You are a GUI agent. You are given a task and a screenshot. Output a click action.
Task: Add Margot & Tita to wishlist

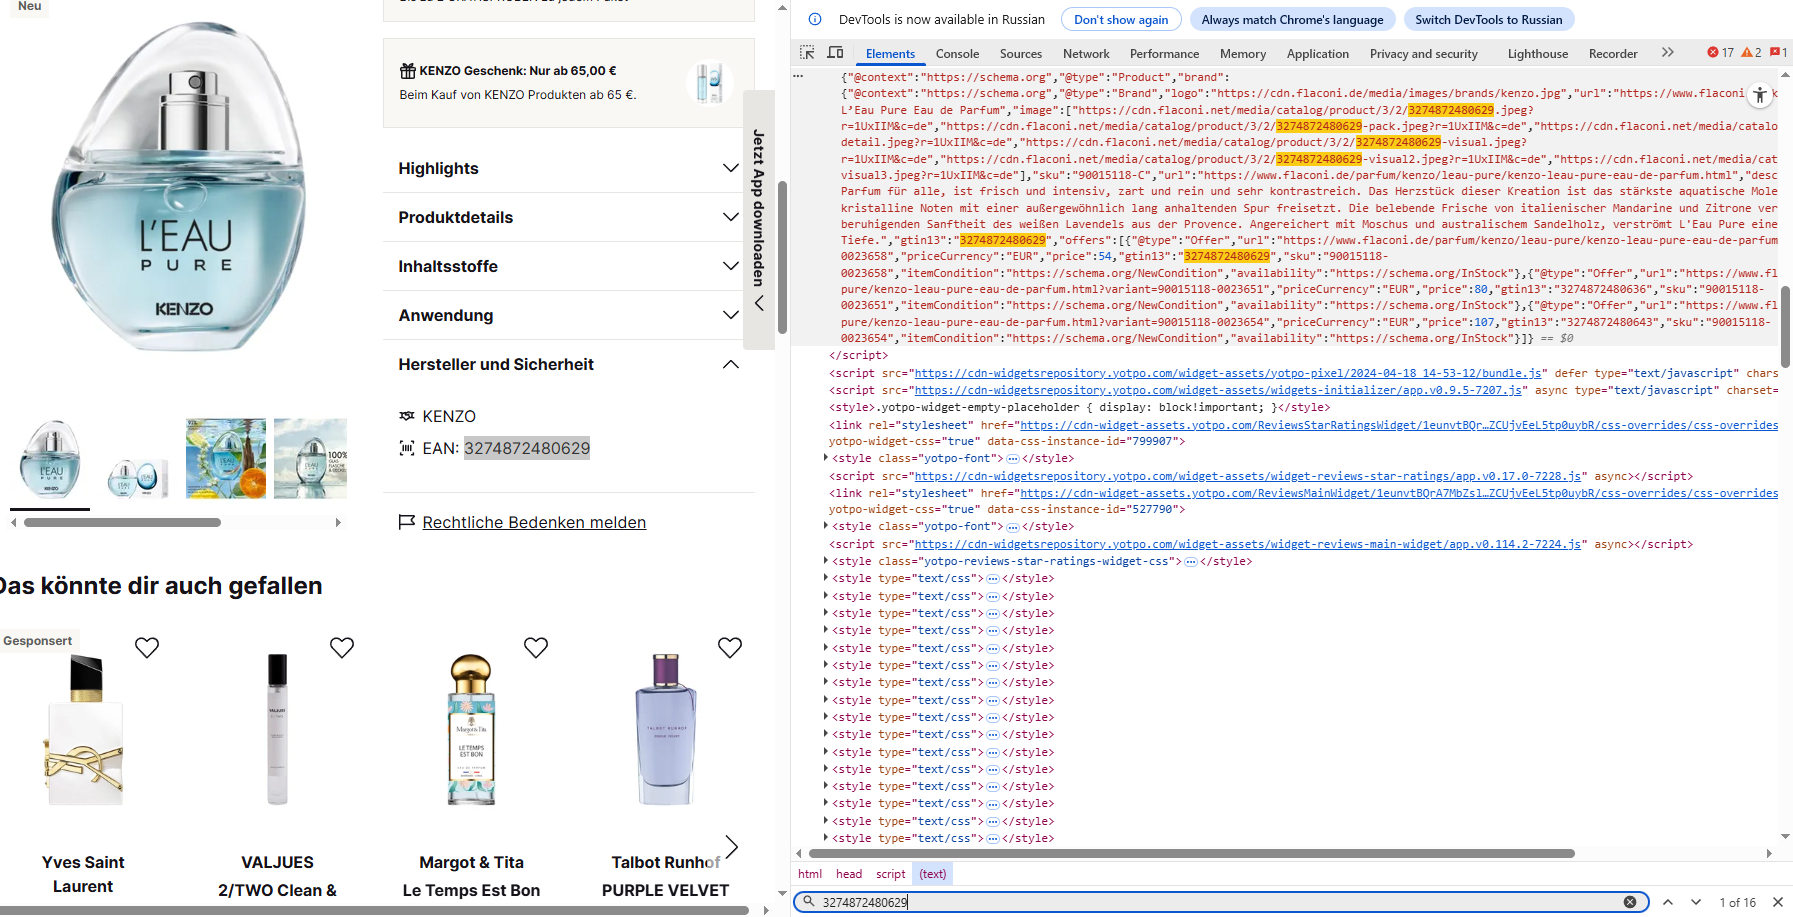coord(536,648)
